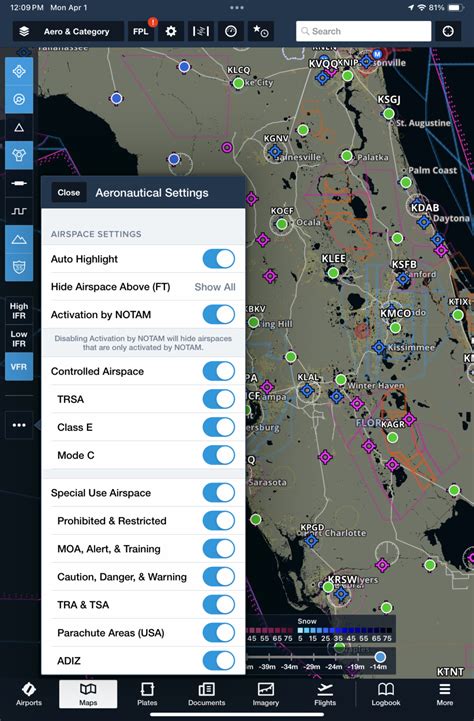Select VFR chart mode
474x721 pixels.
pyautogui.click(x=19, y=367)
